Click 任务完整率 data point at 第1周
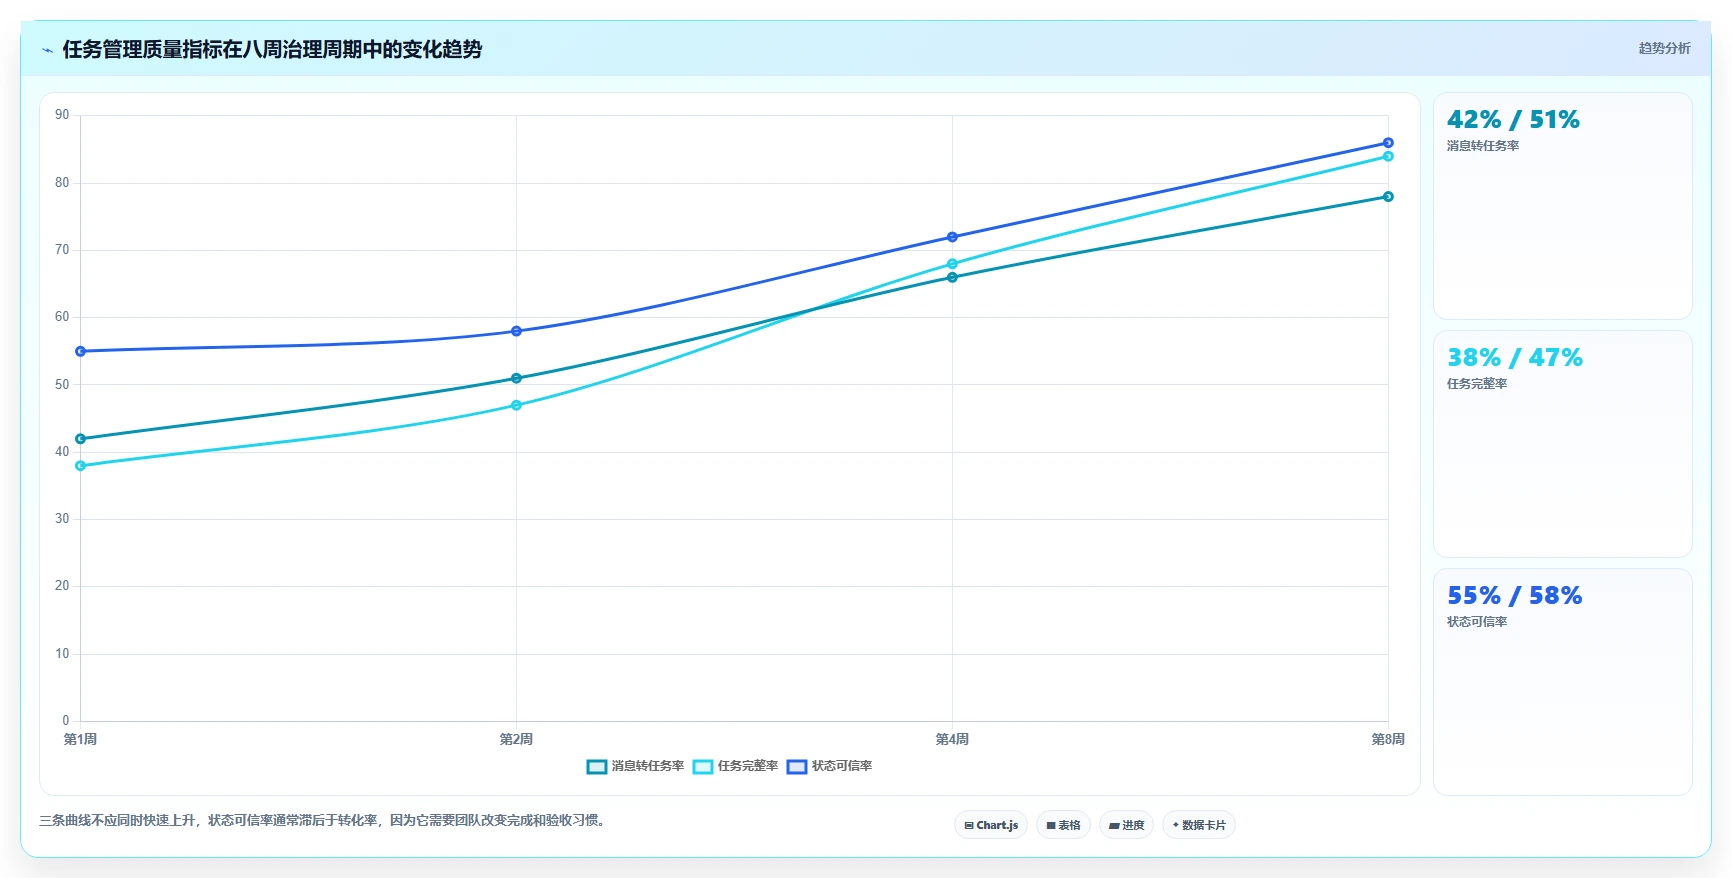The height and width of the screenshot is (878, 1732). [80, 466]
